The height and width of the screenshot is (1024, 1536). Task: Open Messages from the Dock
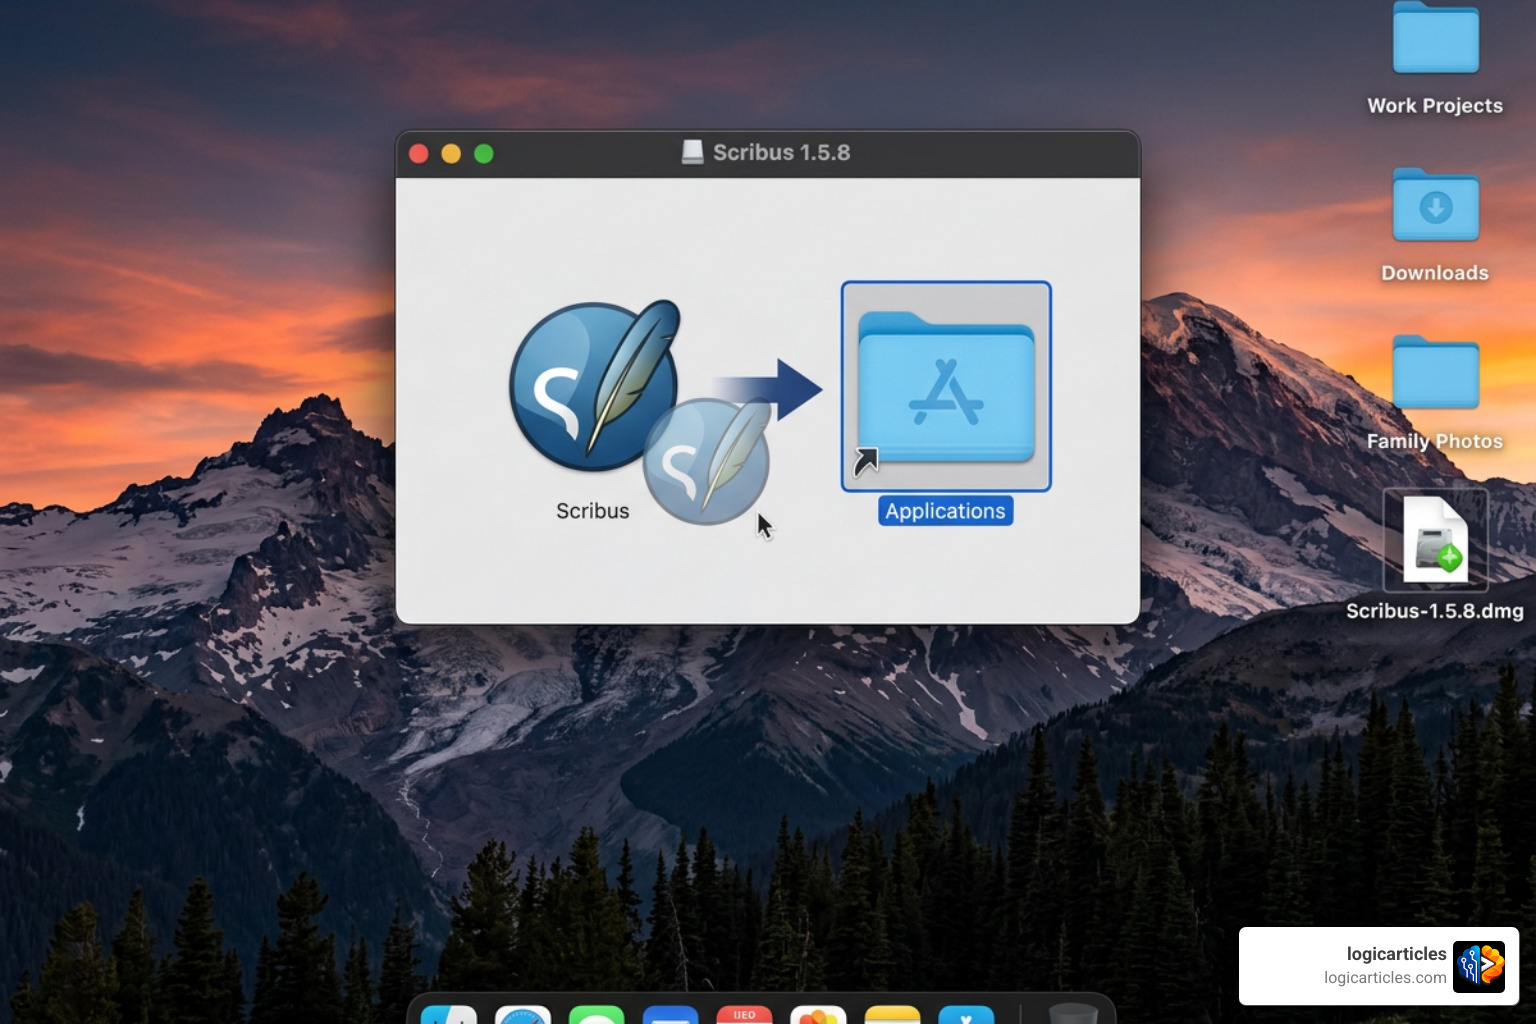click(597, 1014)
